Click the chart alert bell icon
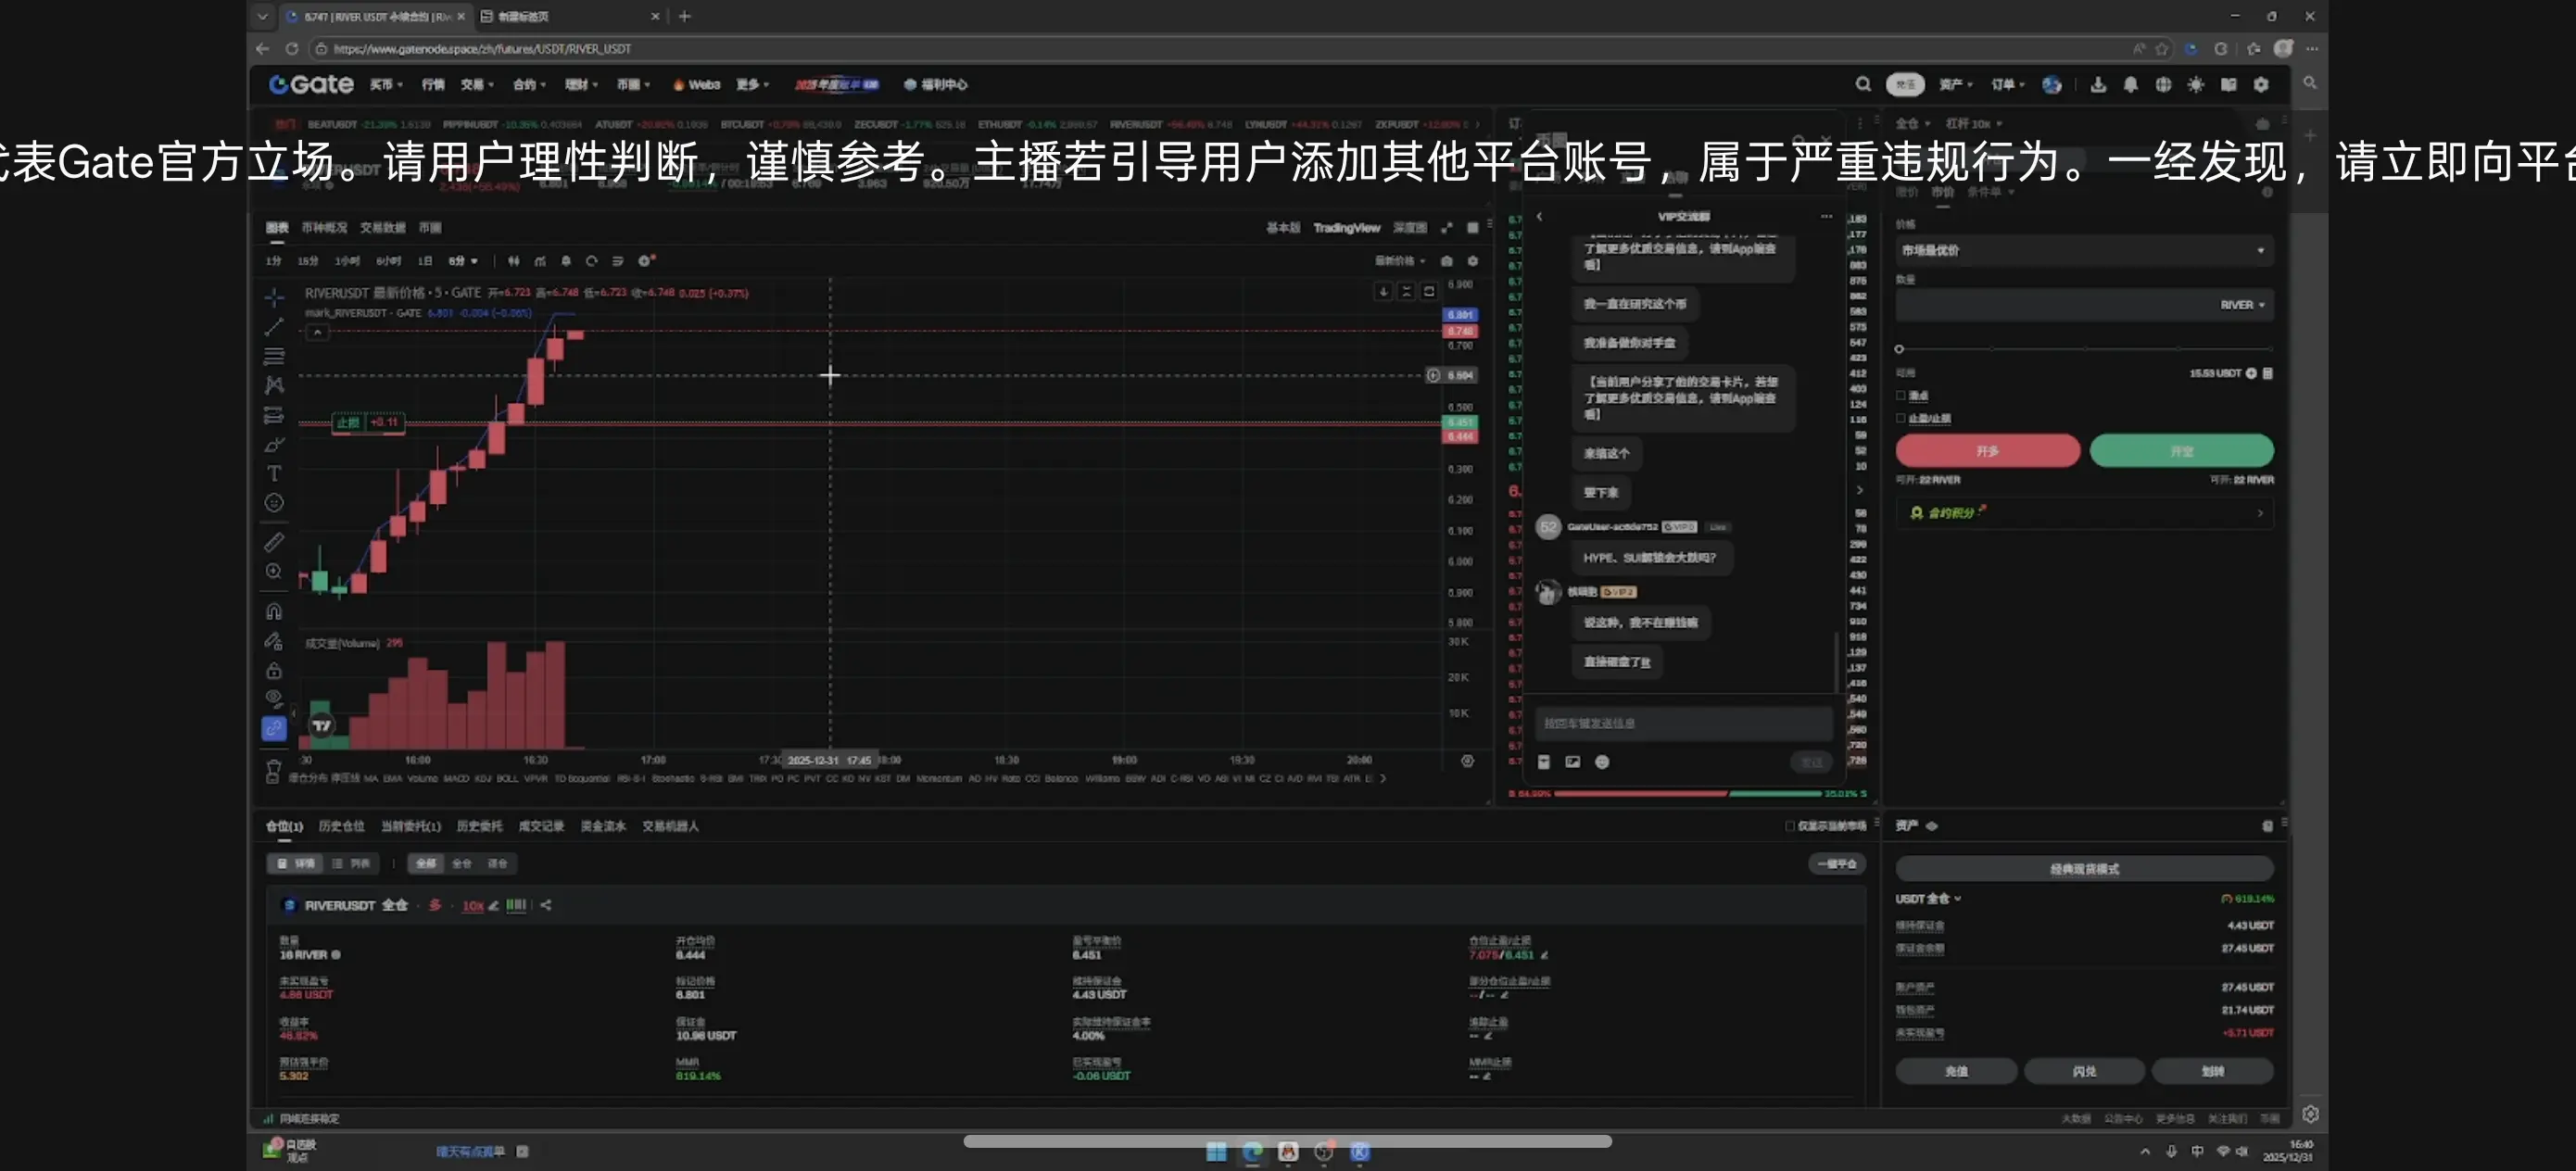 coord(566,261)
